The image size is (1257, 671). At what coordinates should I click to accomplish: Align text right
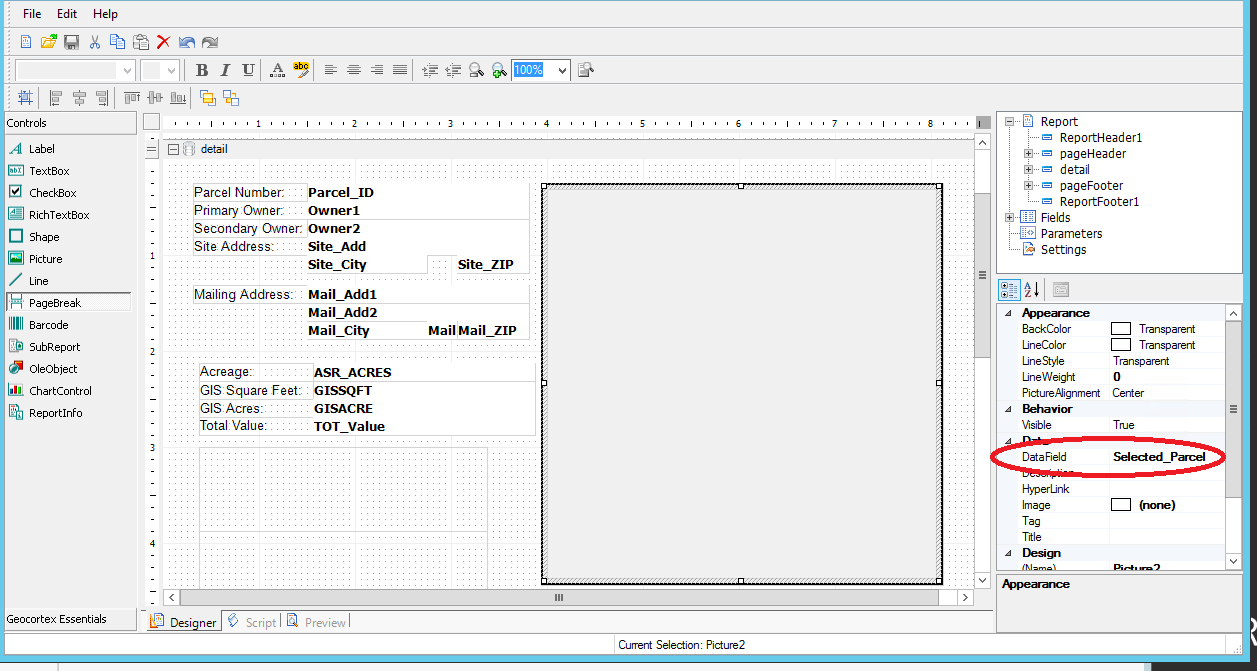click(377, 70)
